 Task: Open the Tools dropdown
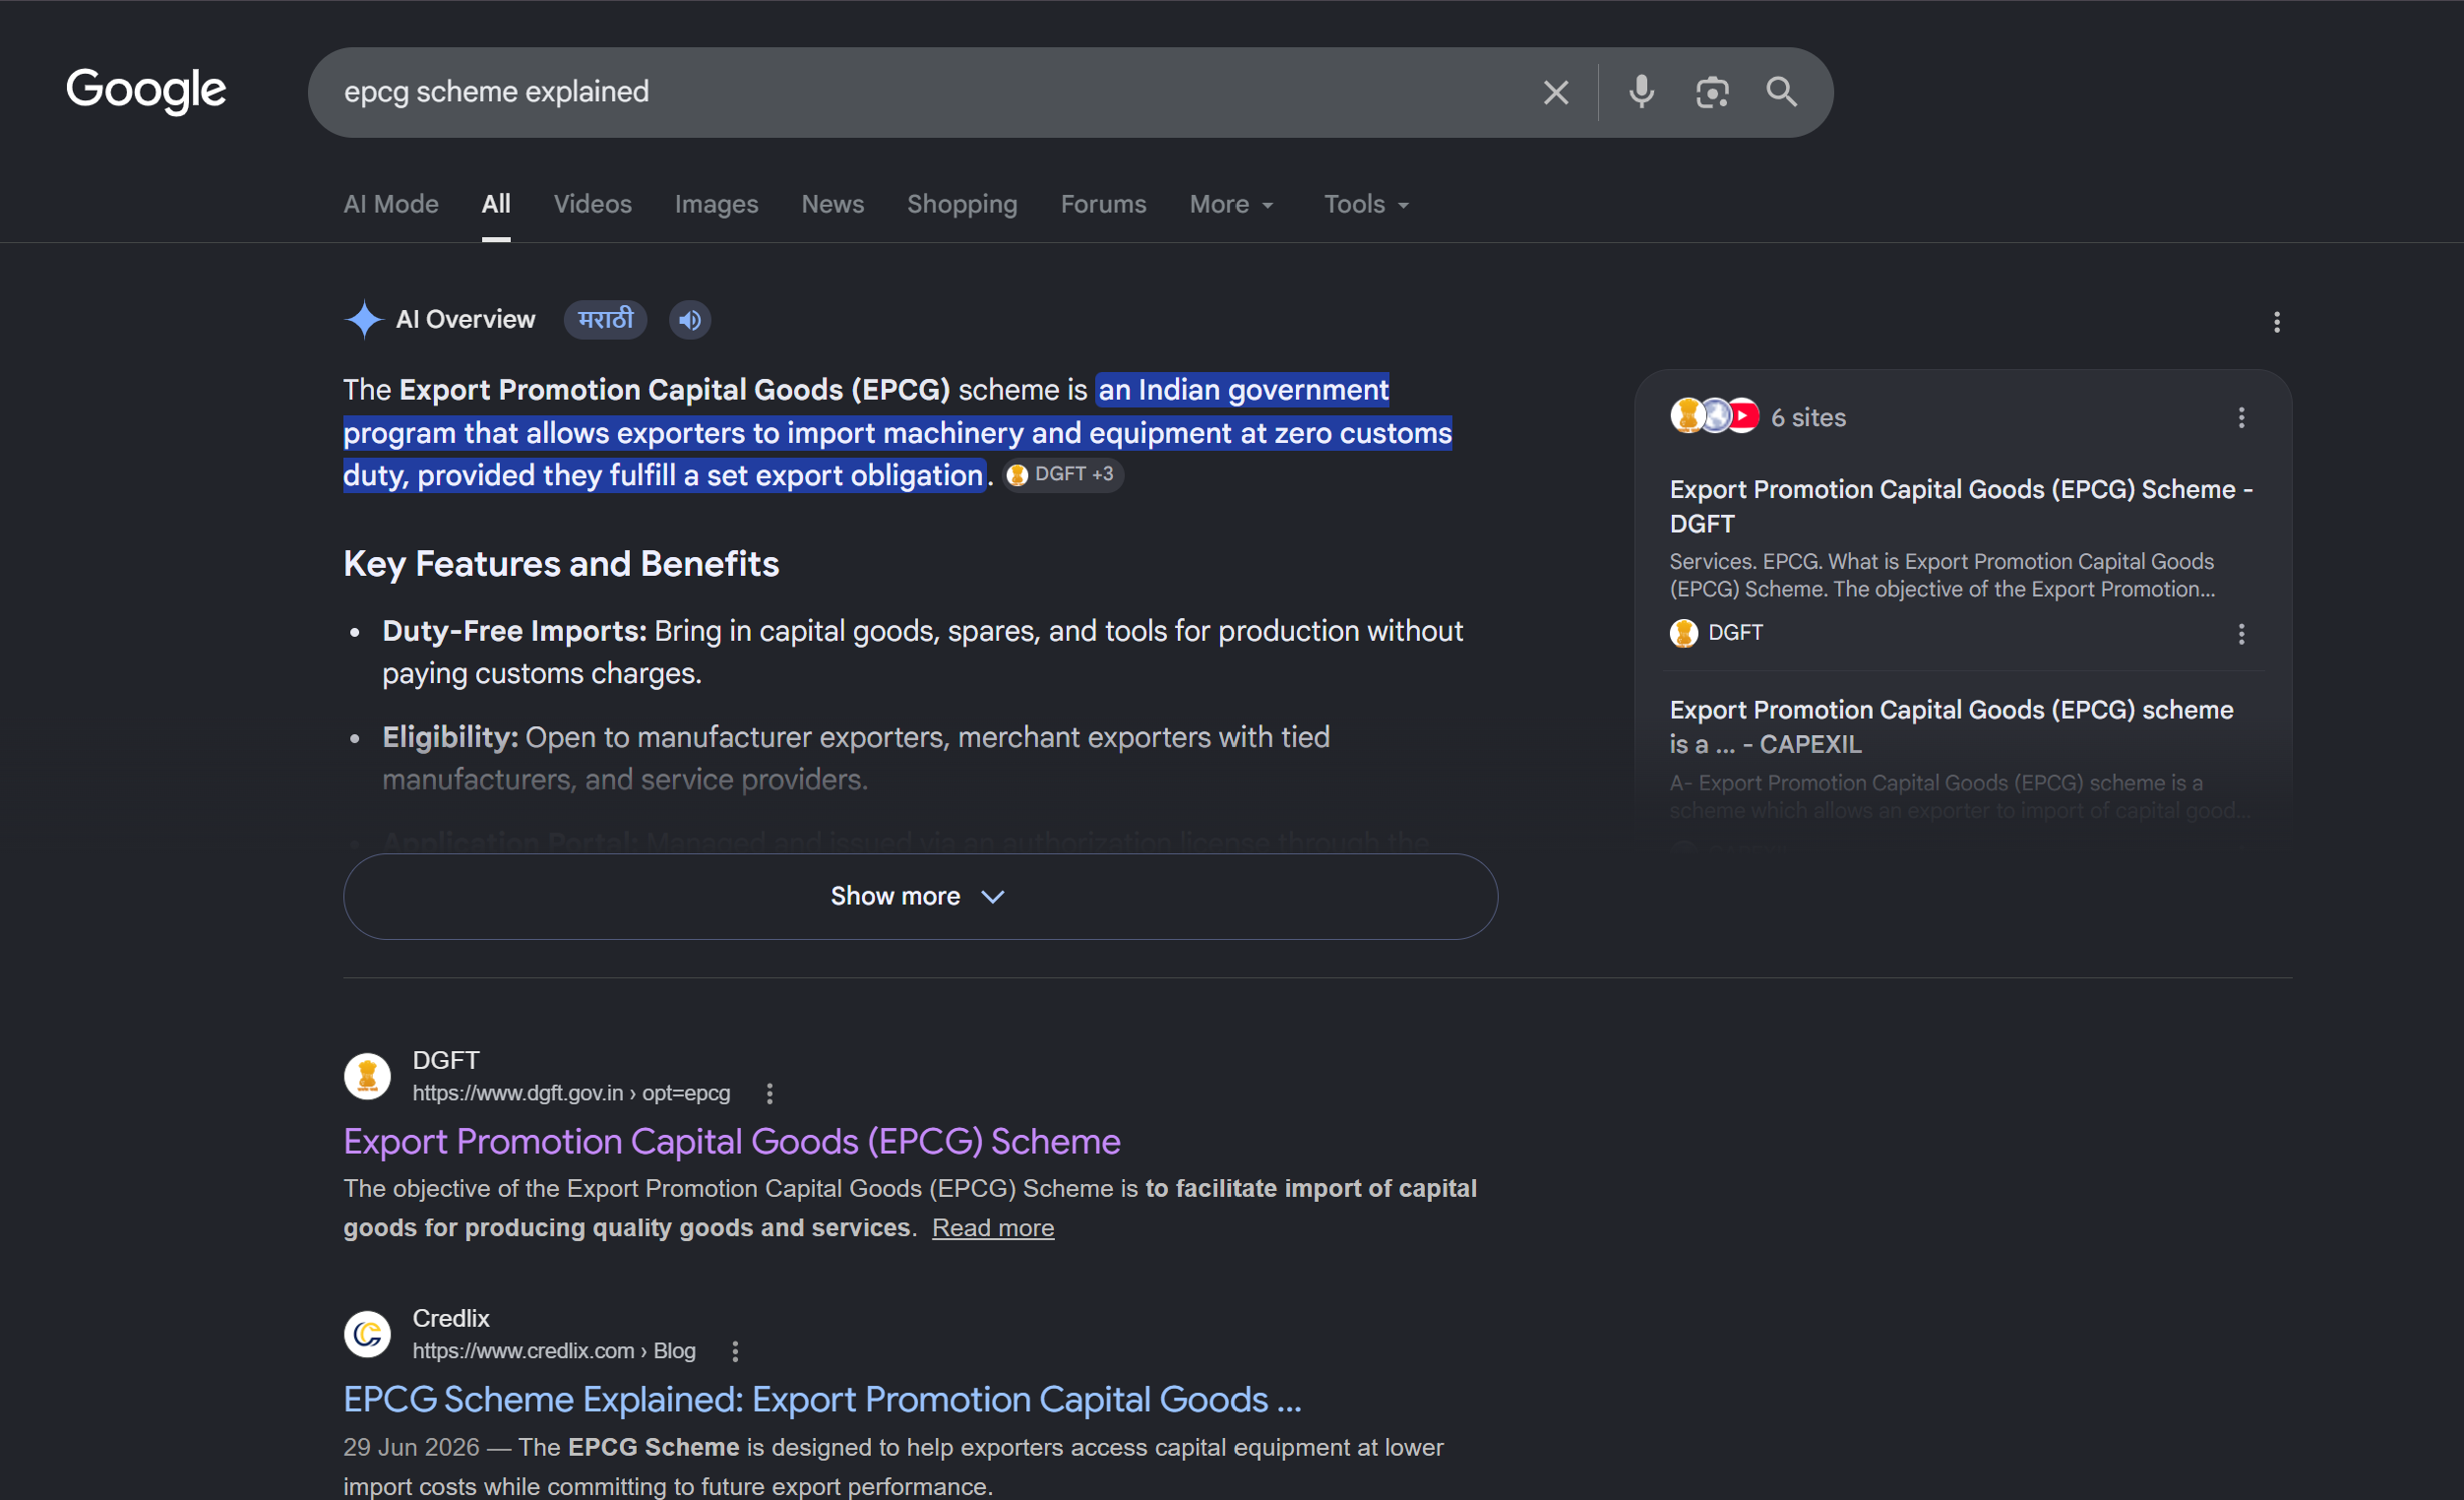(1366, 204)
